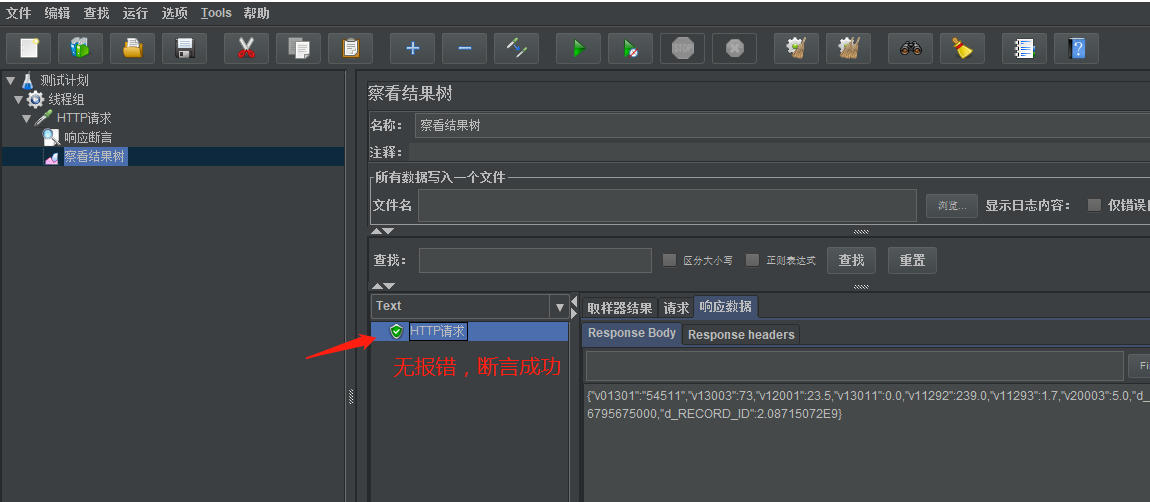Click split arrows above Text dropdown
The image size is (1150, 502).
pos(383,286)
